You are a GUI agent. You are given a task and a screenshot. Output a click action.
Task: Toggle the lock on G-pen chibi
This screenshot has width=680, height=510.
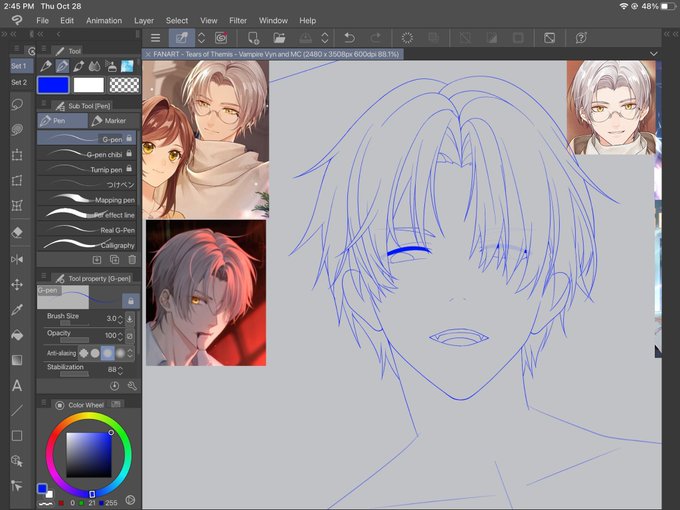coord(129,154)
